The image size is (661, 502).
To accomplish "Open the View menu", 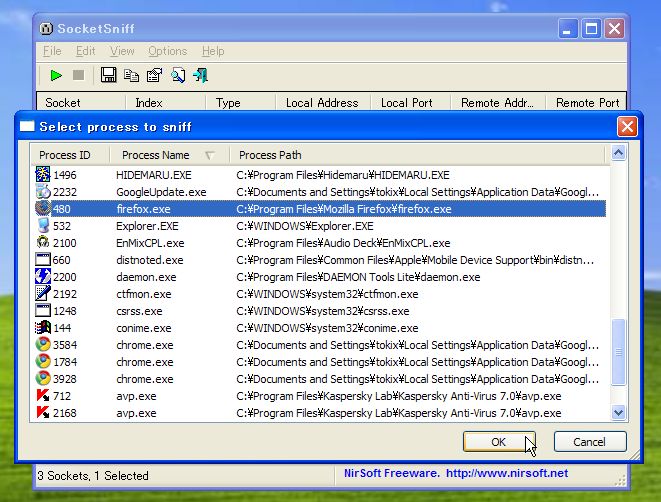I will coord(122,51).
